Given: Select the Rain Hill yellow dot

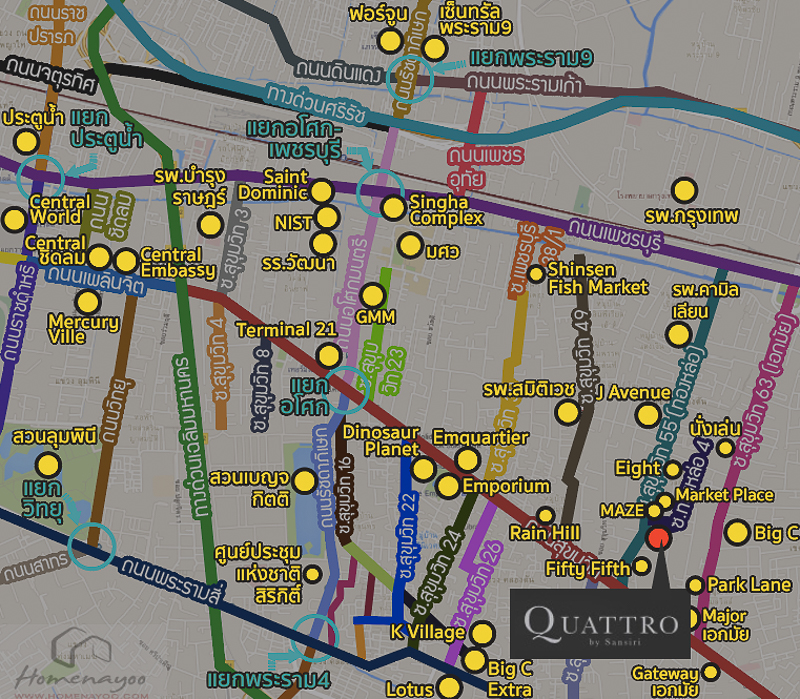Looking at the screenshot, I should click(x=546, y=514).
